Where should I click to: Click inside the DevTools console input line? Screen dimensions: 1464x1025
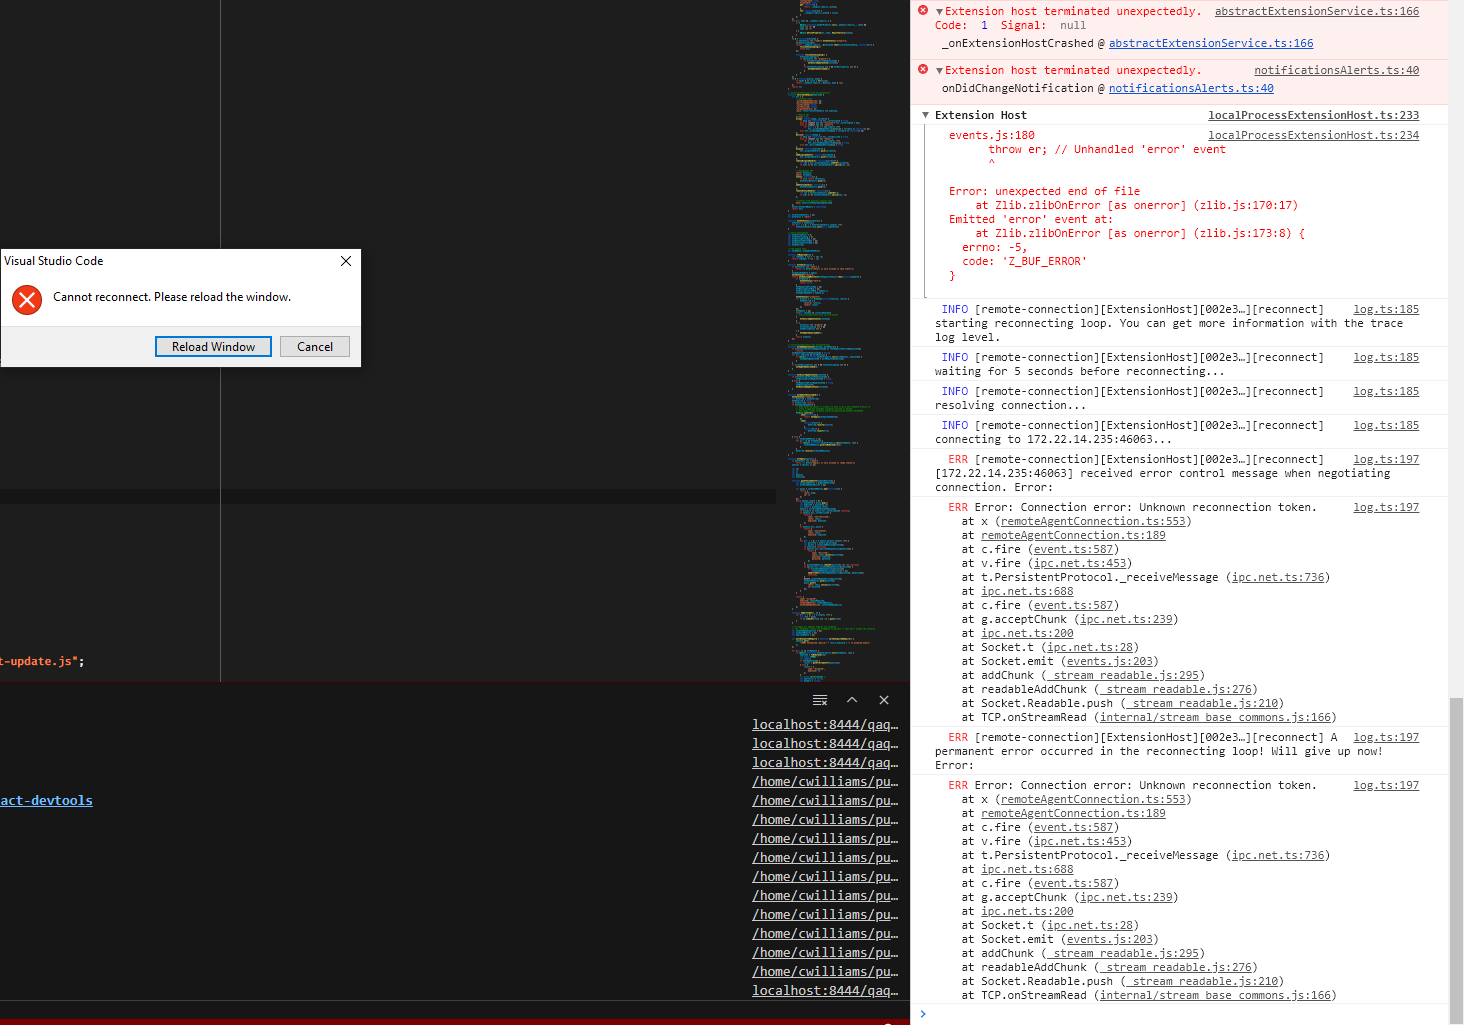[1100, 1013]
